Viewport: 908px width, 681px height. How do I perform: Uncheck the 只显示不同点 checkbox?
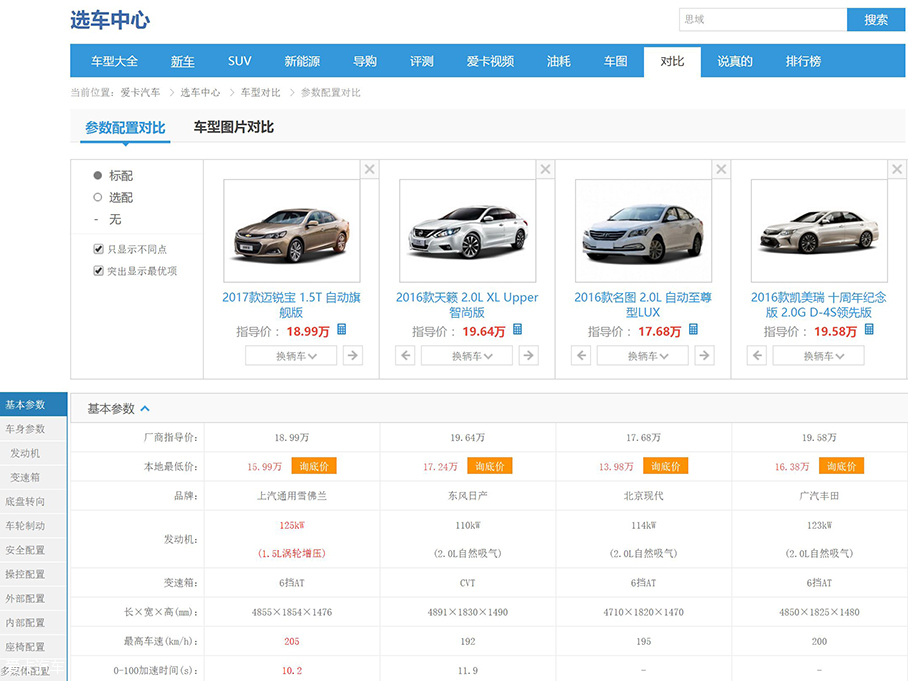98,249
